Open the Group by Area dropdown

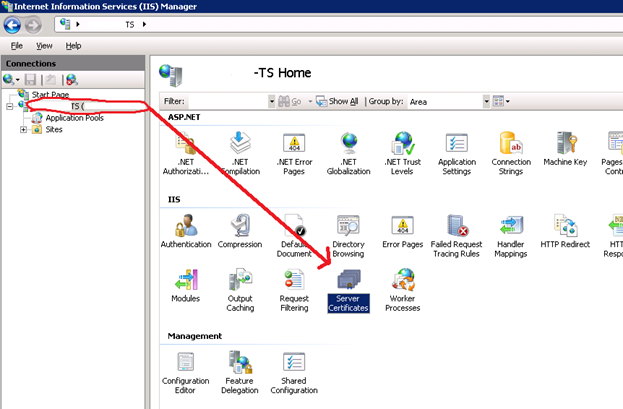[487, 101]
